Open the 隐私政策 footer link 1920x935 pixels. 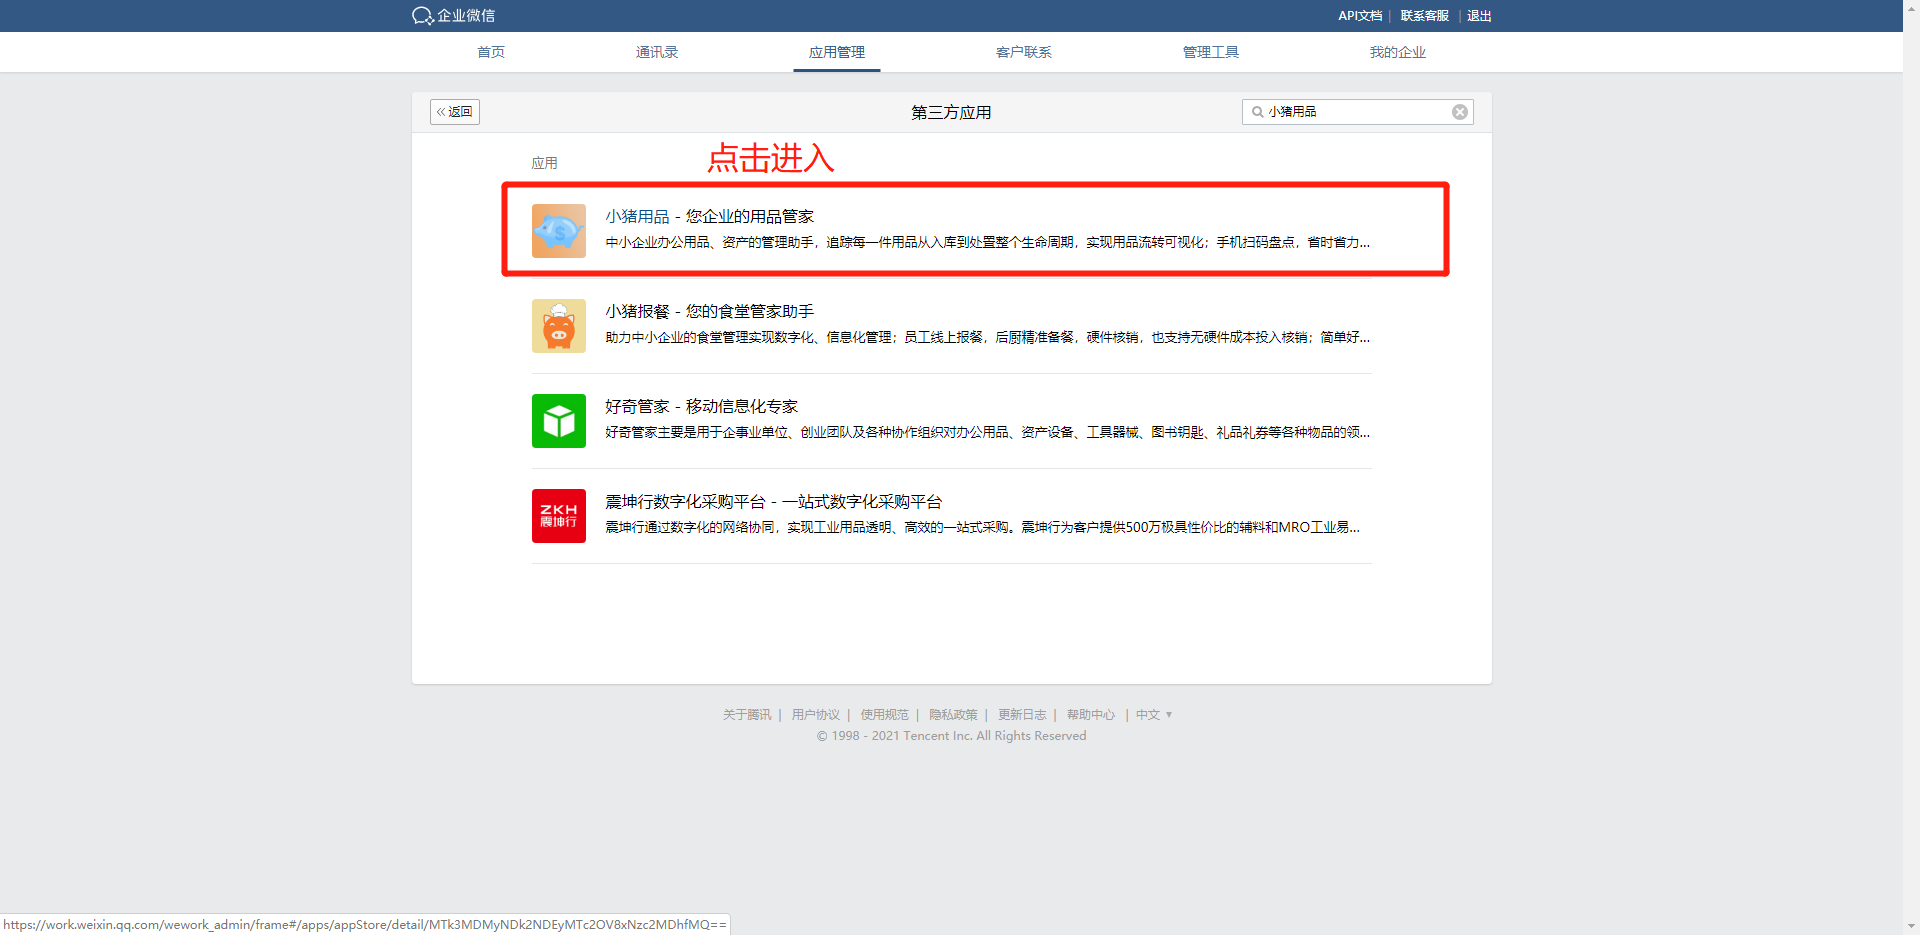(x=953, y=715)
